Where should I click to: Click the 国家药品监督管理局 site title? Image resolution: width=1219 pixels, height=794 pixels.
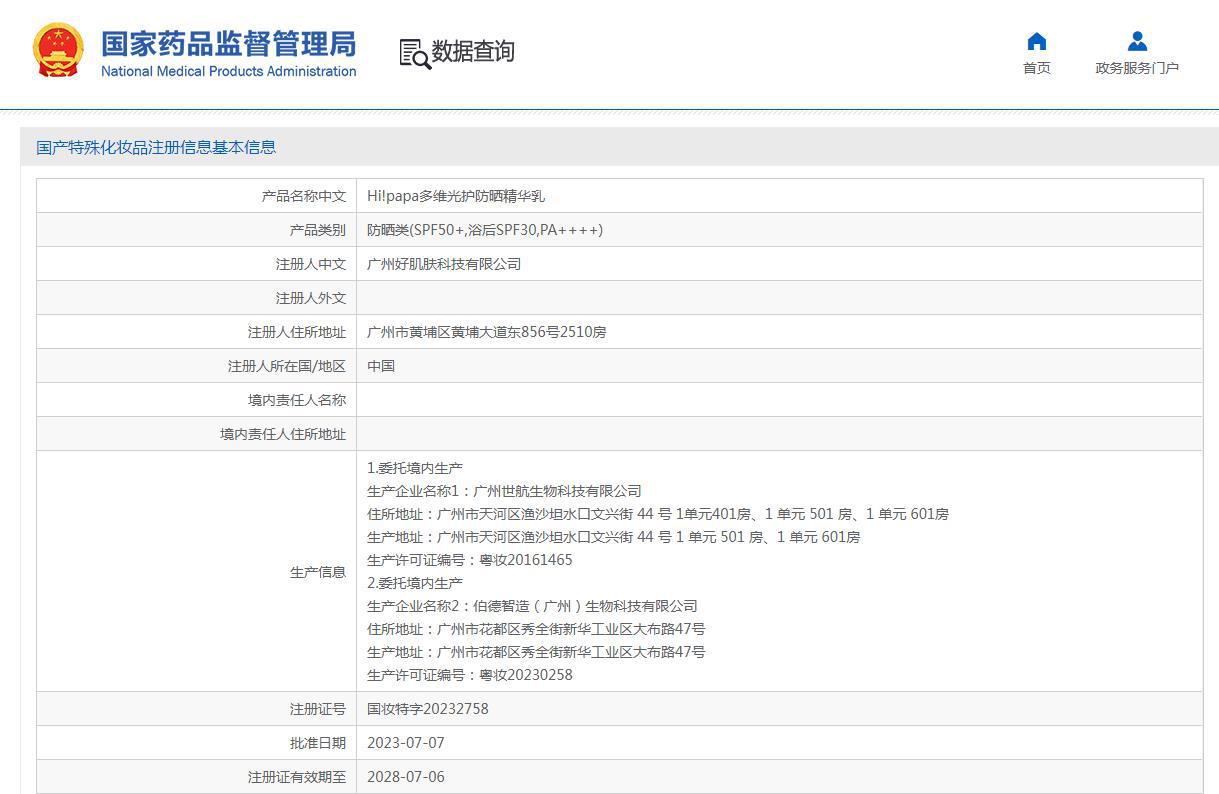pos(228,43)
